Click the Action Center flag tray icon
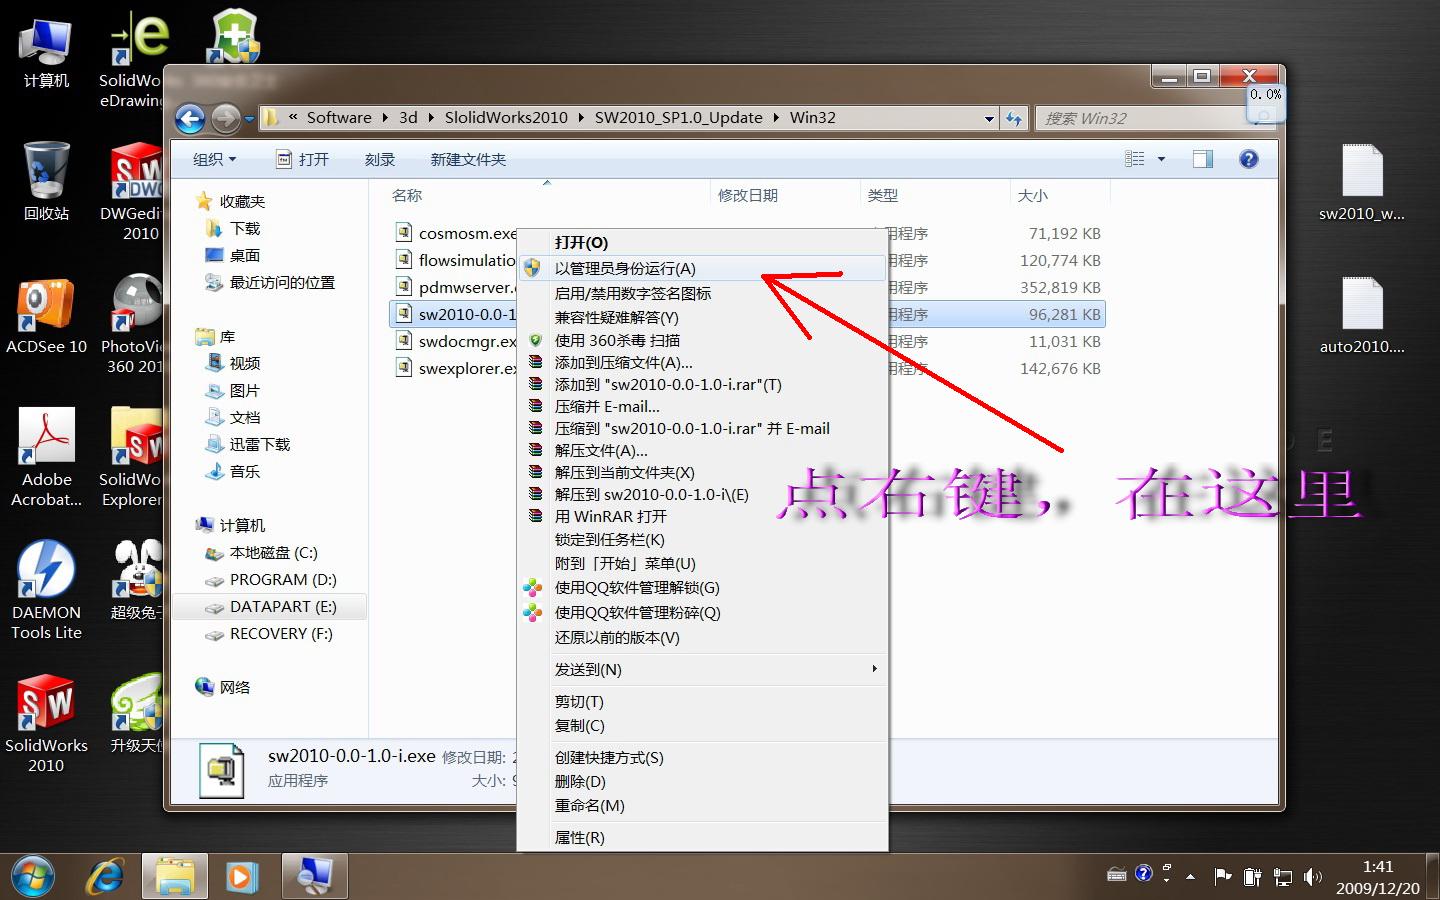Screen dimensions: 1440x900 tap(1222, 877)
